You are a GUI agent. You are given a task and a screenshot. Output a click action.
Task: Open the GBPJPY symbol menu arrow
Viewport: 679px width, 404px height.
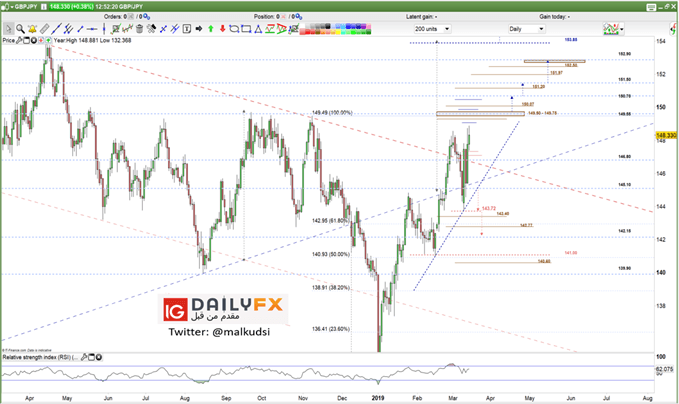click(11, 6)
